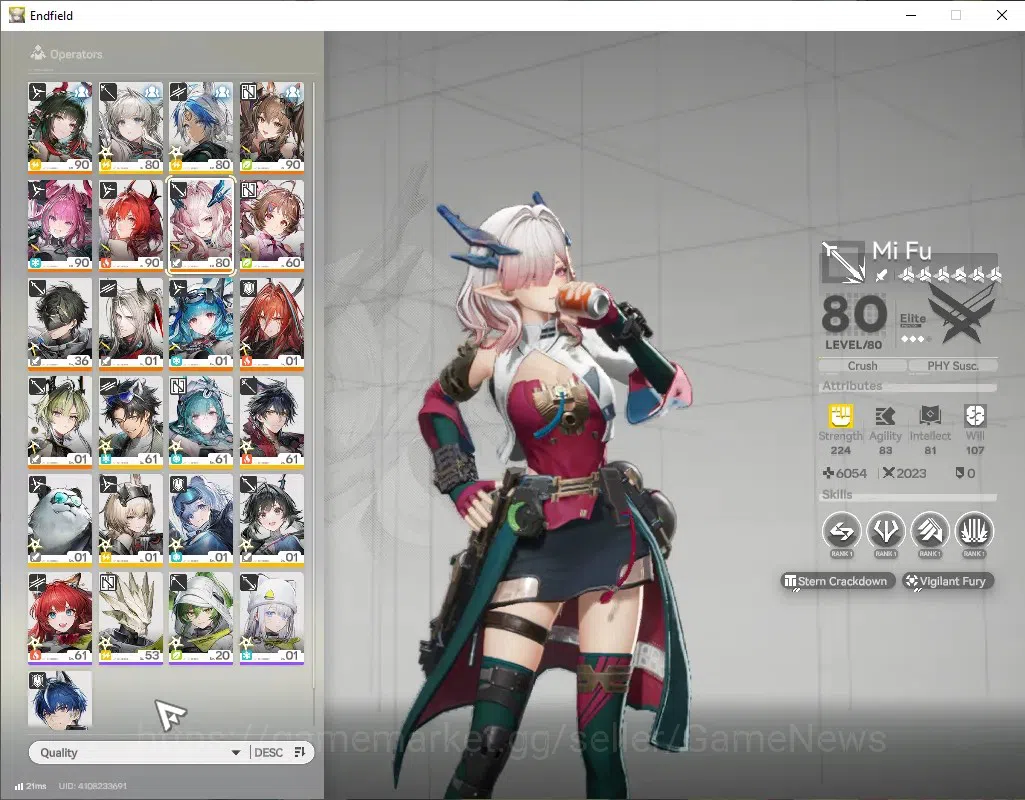The height and width of the screenshot is (800, 1025).
Task: Click the small weapon-type icon before the stars
Action: 882,275
